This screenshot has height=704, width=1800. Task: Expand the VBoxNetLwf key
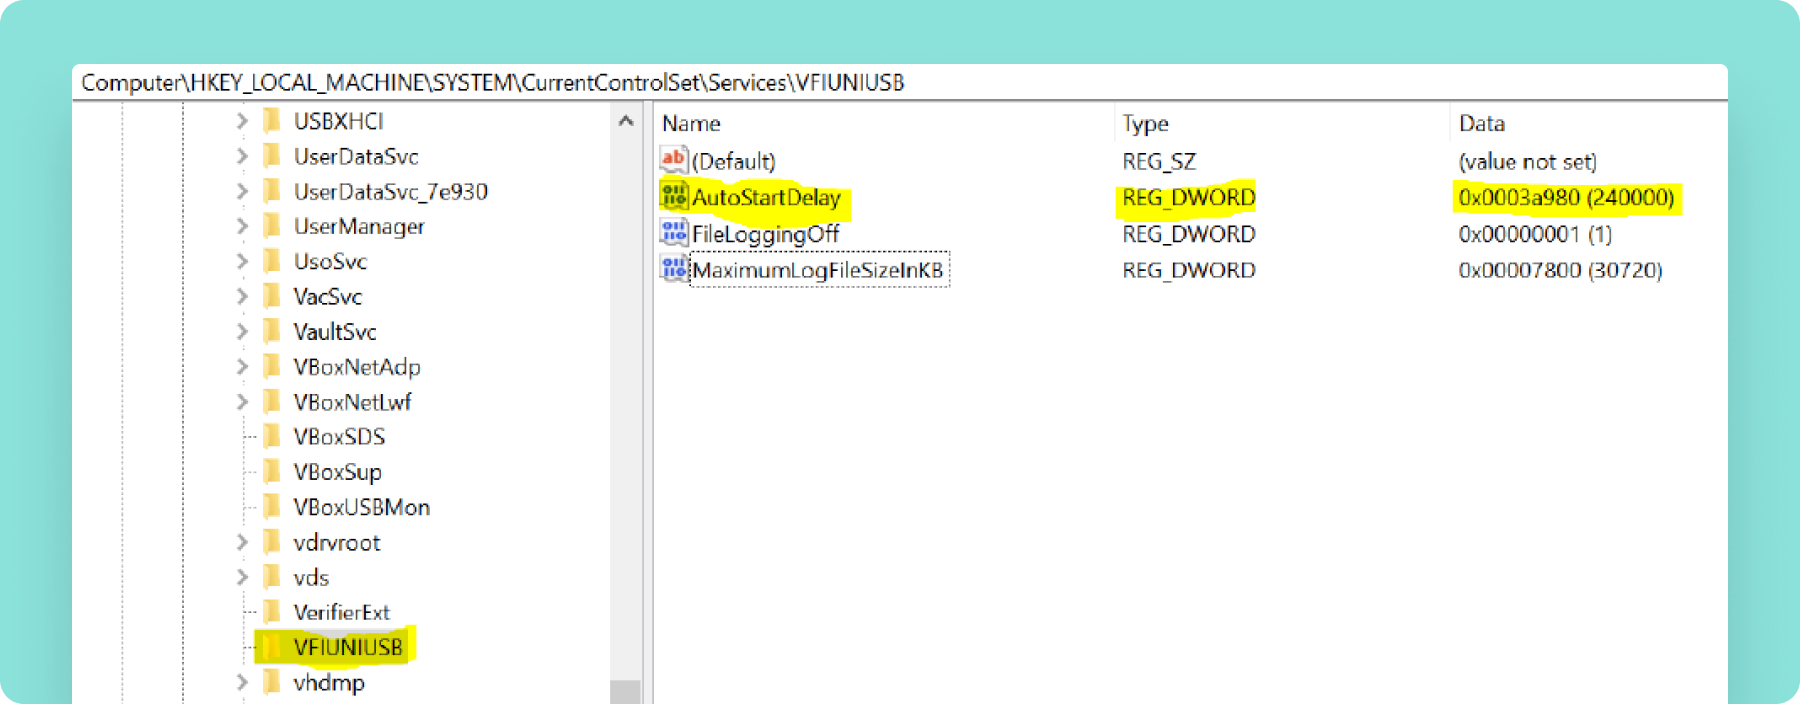[242, 401]
